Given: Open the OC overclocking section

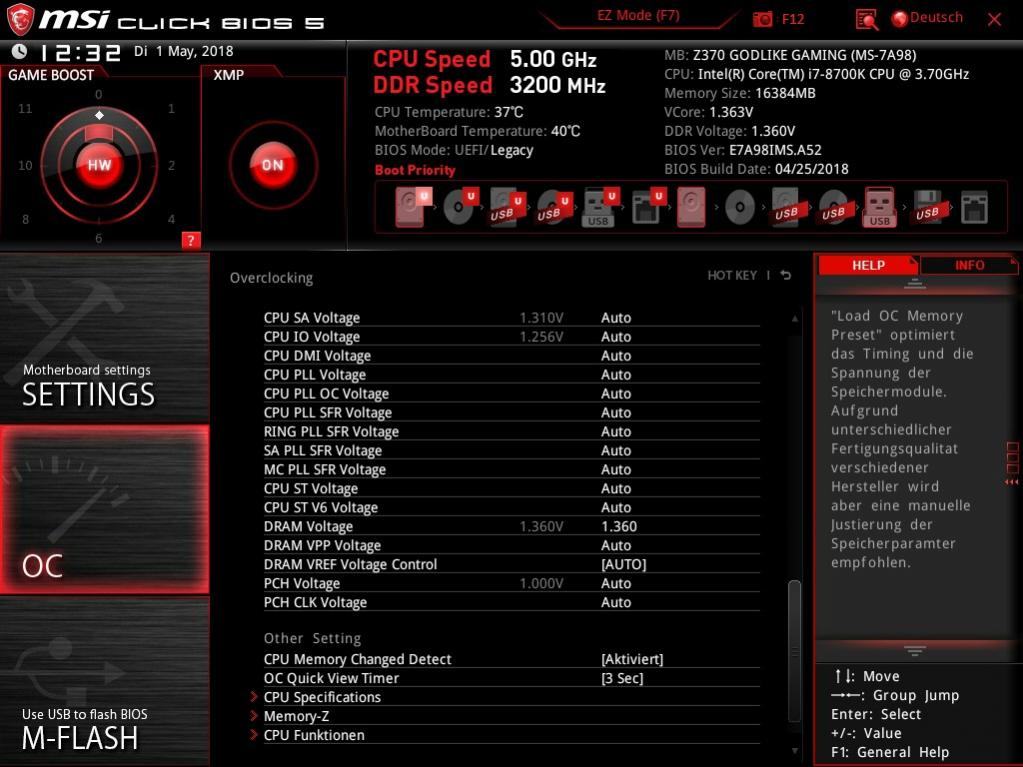Looking at the screenshot, I should click(104, 510).
